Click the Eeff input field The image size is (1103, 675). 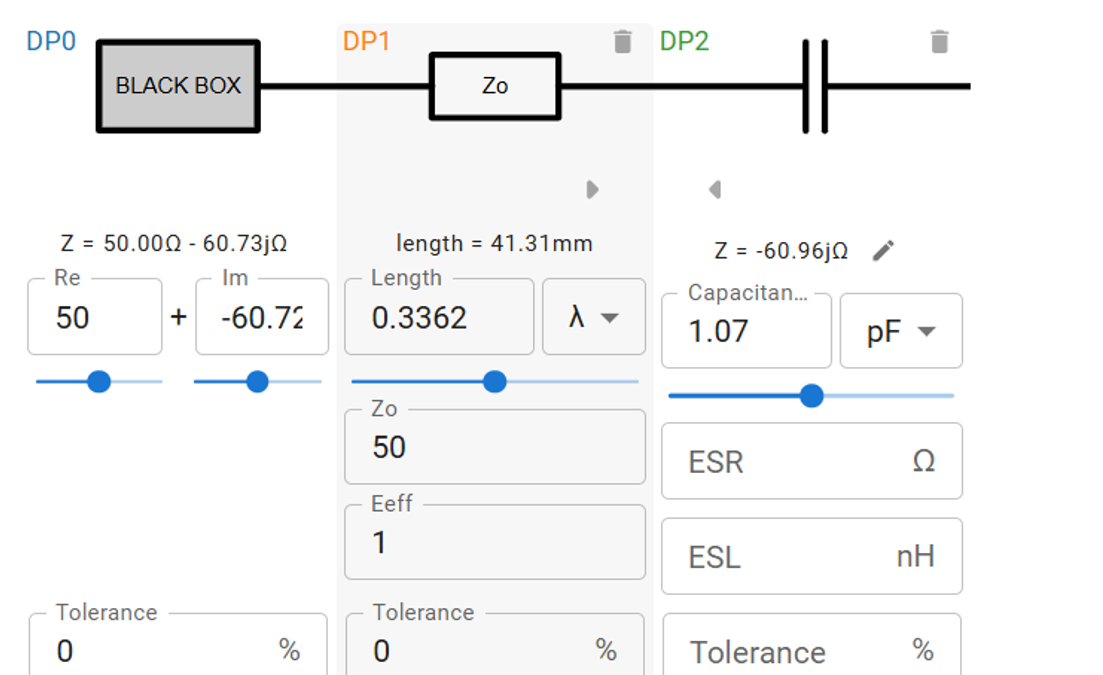494,543
